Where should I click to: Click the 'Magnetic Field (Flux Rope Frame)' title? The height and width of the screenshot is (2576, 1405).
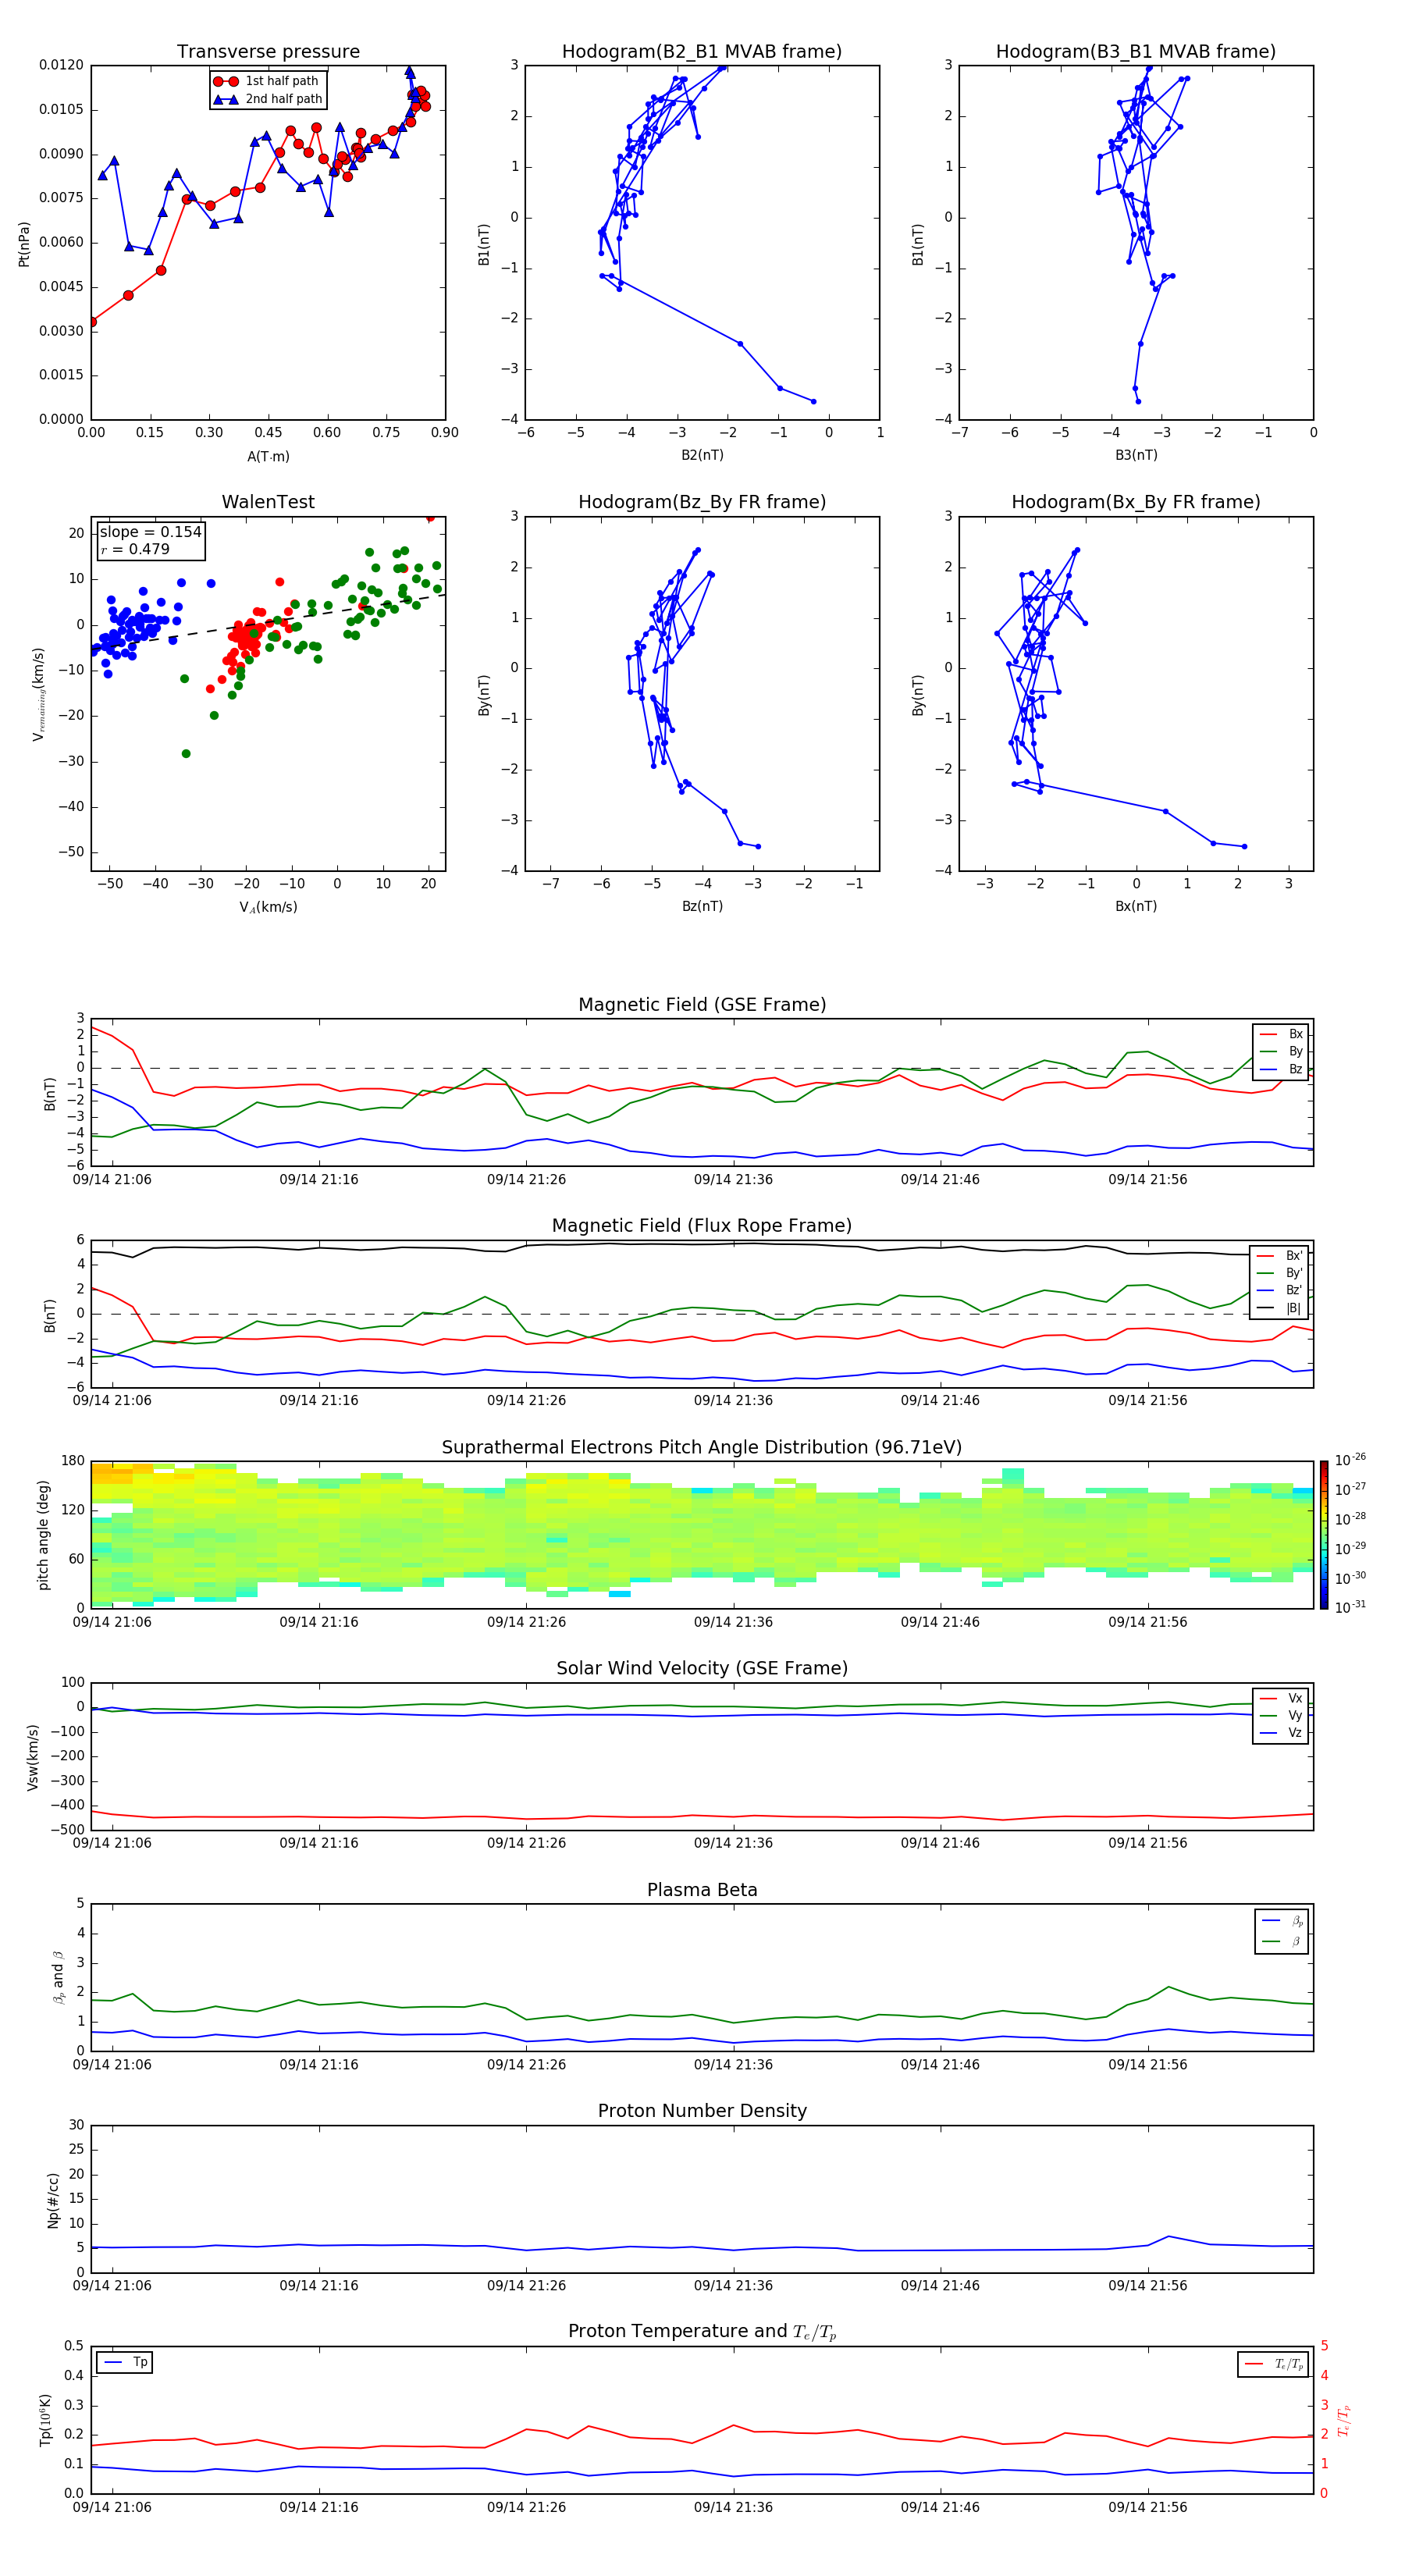pos(702,1226)
